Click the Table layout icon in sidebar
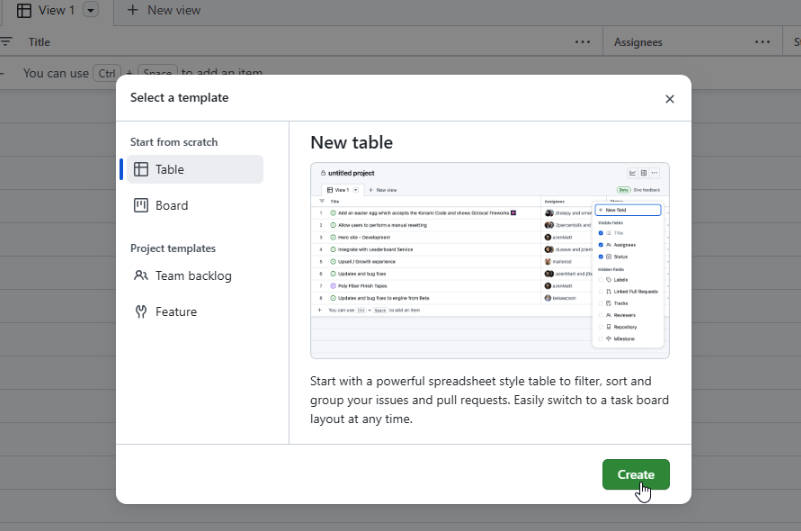Viewport: 801px width, 531px height. [141, 169]
